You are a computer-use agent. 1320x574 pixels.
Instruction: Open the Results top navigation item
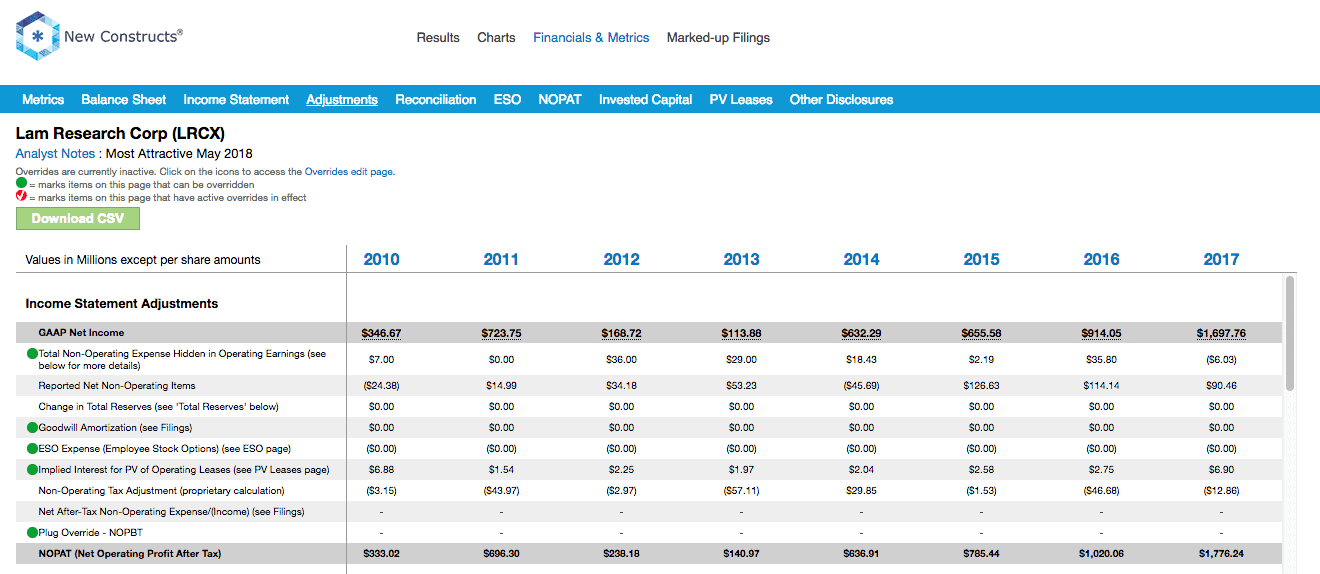click(438, 38)
